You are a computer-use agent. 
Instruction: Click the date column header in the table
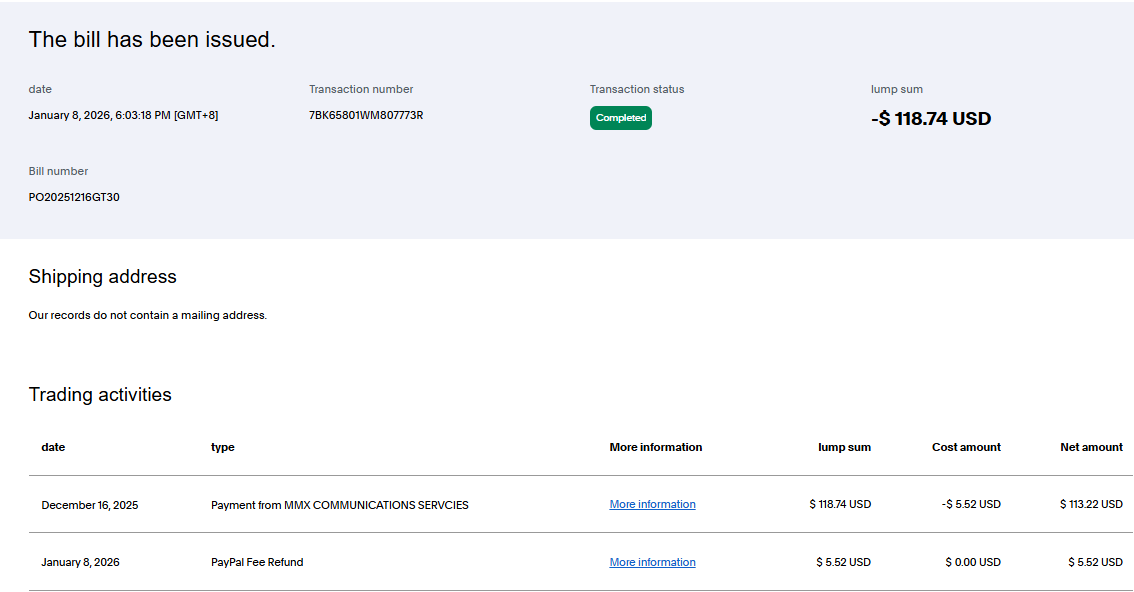click(x=53, y=447)
